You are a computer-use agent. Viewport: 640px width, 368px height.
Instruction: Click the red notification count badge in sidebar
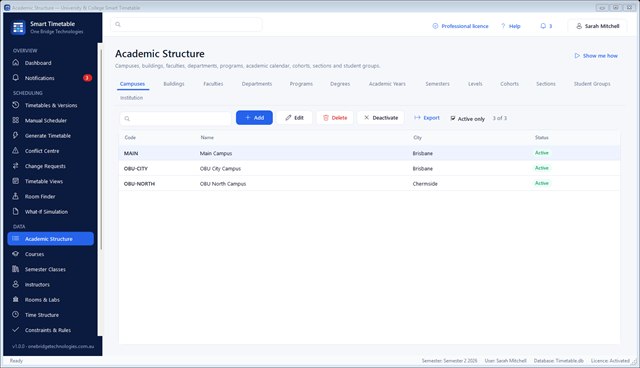[87, 78]
